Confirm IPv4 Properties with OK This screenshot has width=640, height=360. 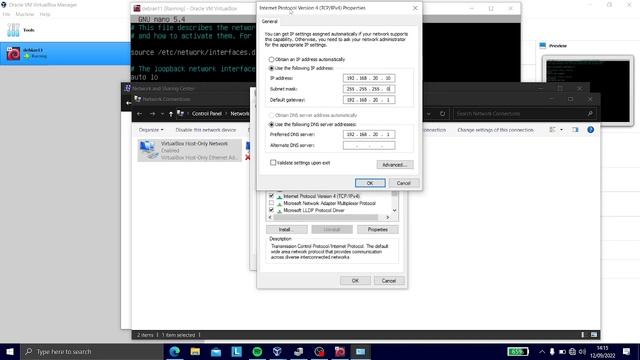pyautogui.click(x=370, y=183)
